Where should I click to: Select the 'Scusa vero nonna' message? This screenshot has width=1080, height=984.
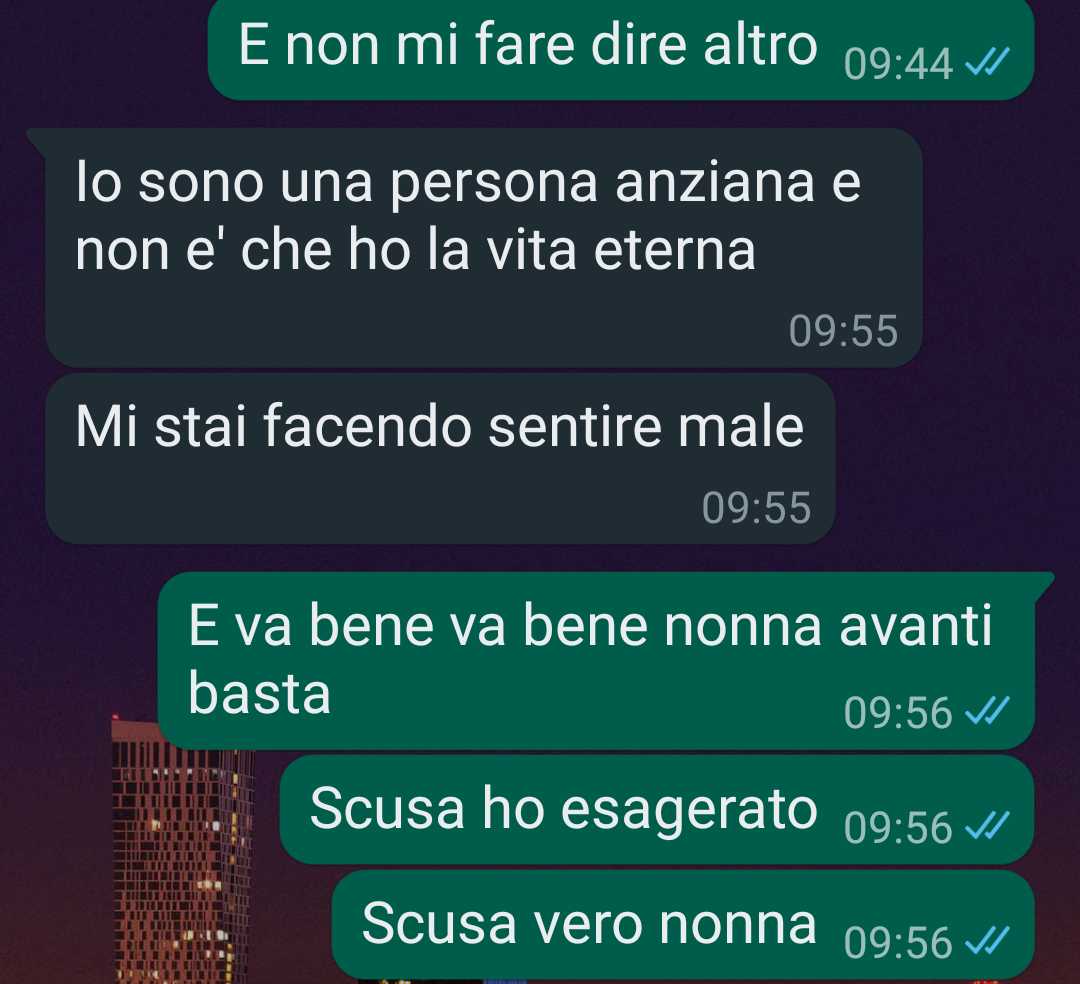pyautogui.click(x=683, y=925)
